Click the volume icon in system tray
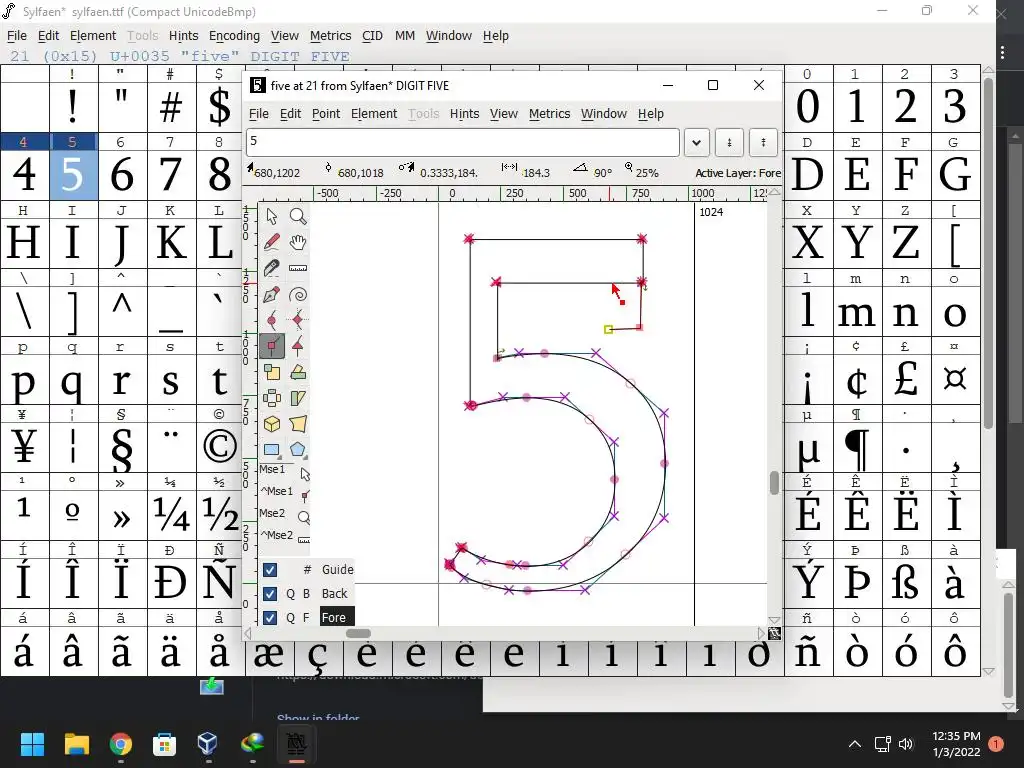1024x768 pixels. point(906,744)
